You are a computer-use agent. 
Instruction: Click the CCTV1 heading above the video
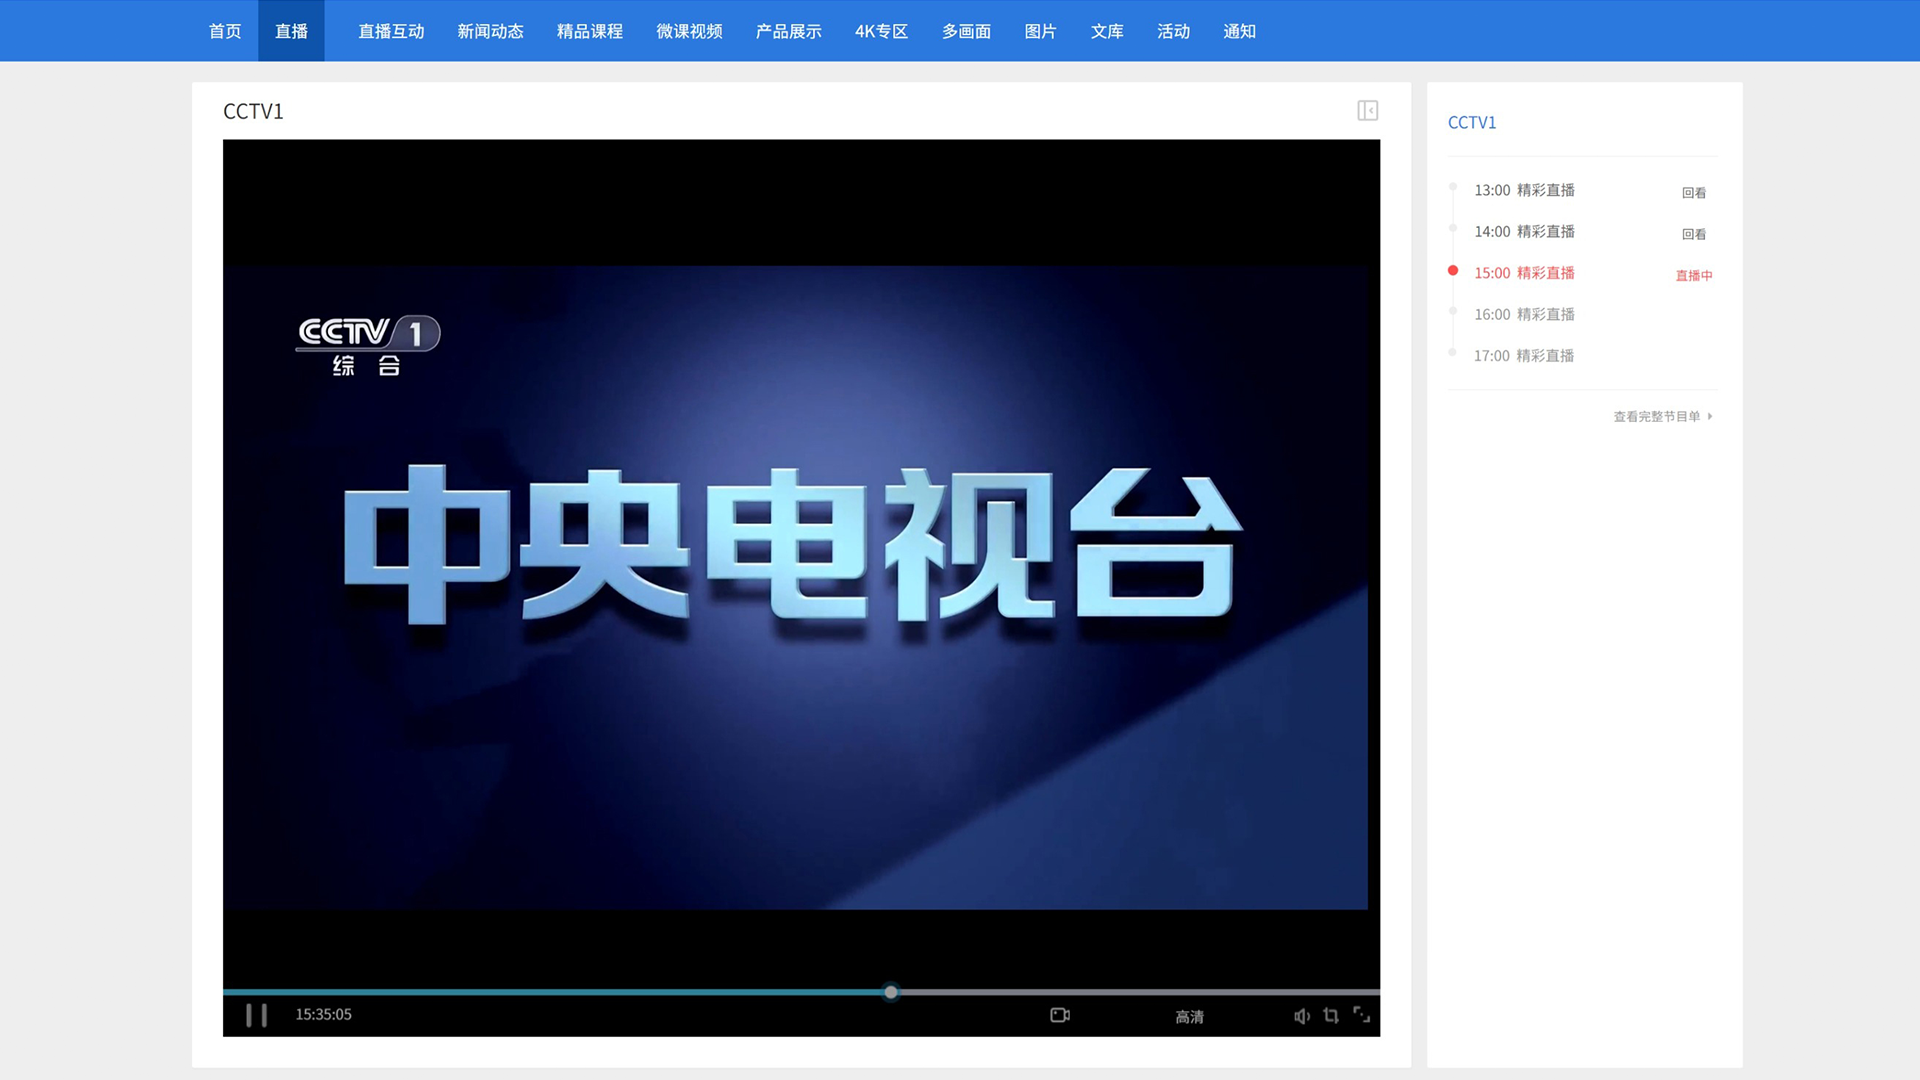(x=253, y=111)
